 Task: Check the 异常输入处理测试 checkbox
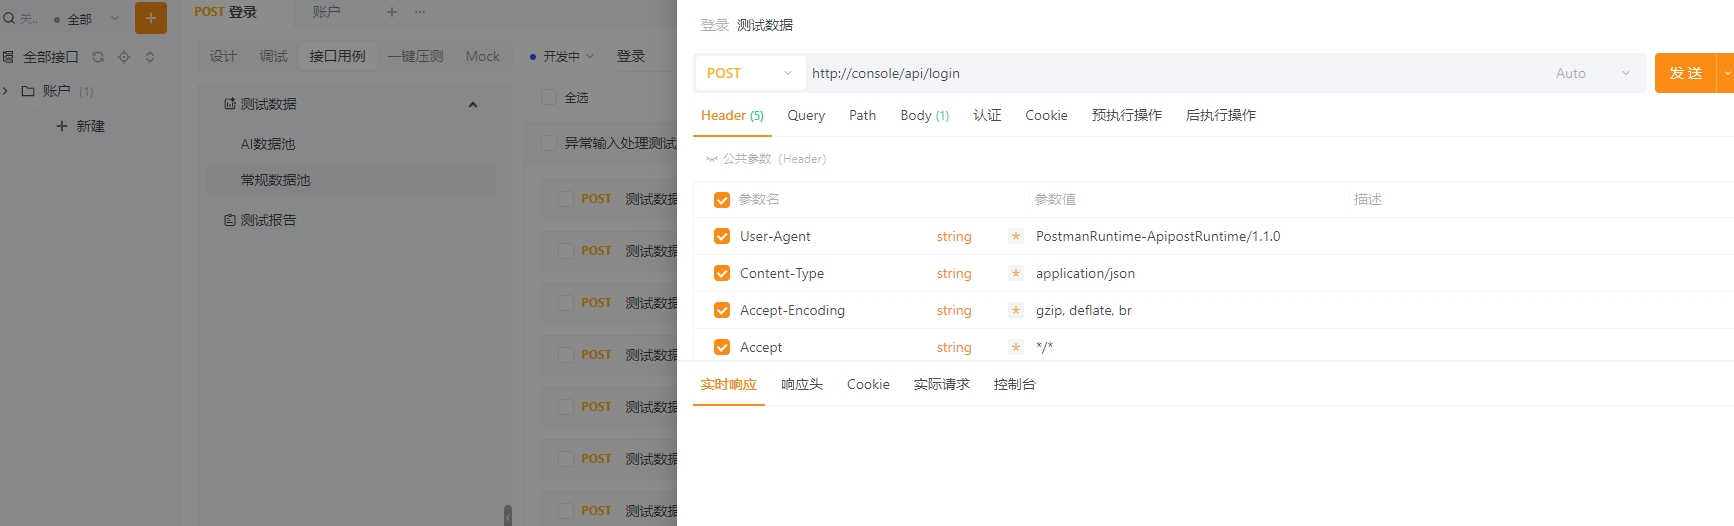[549, 143]
